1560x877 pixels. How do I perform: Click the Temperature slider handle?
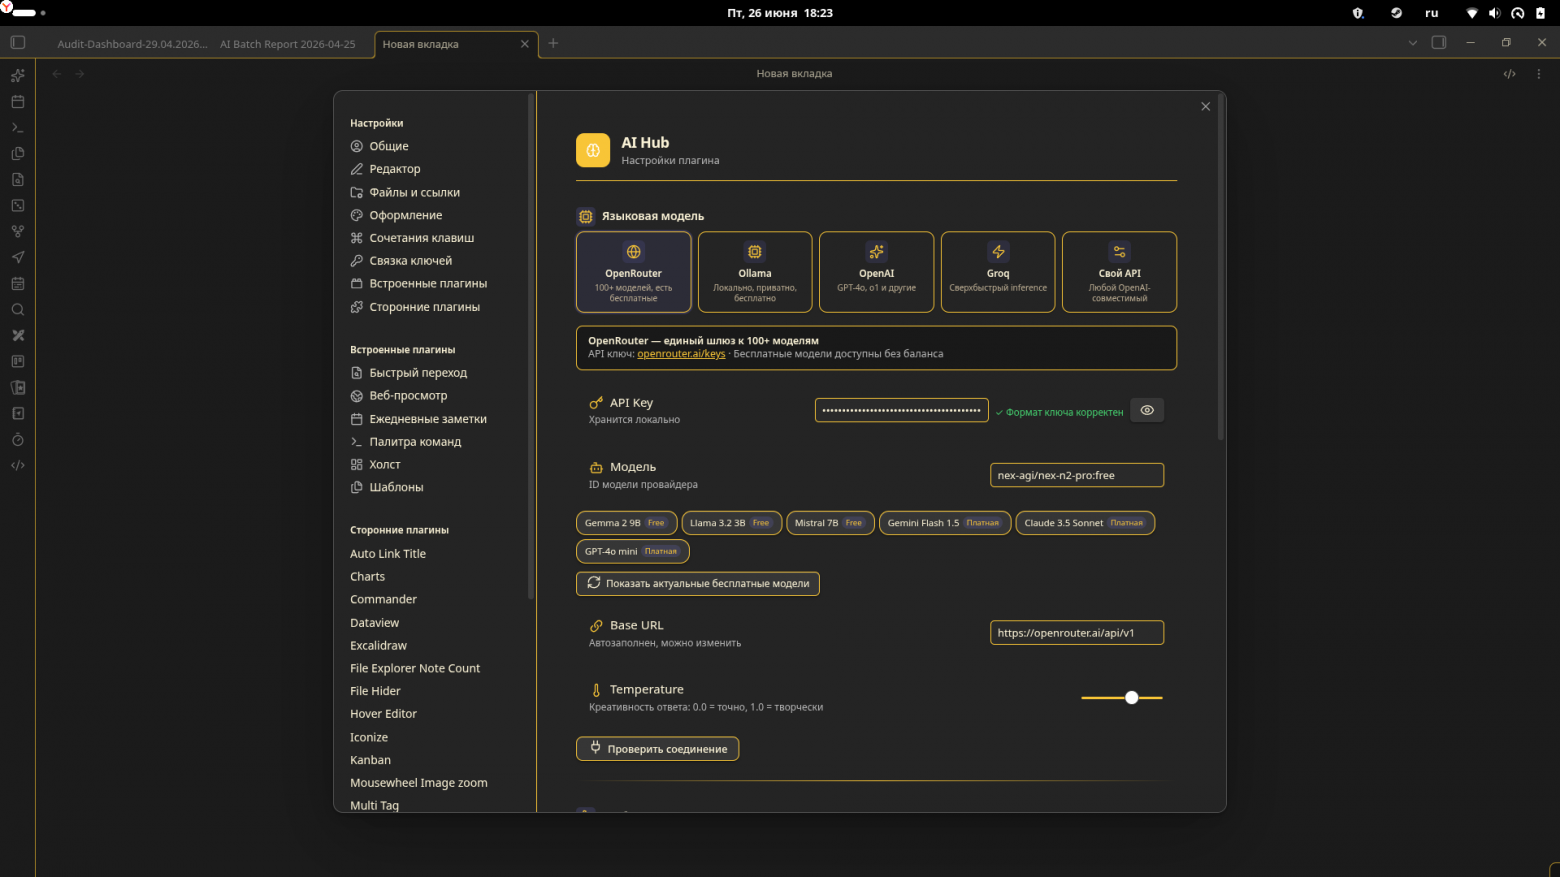tap(1131, 698)
